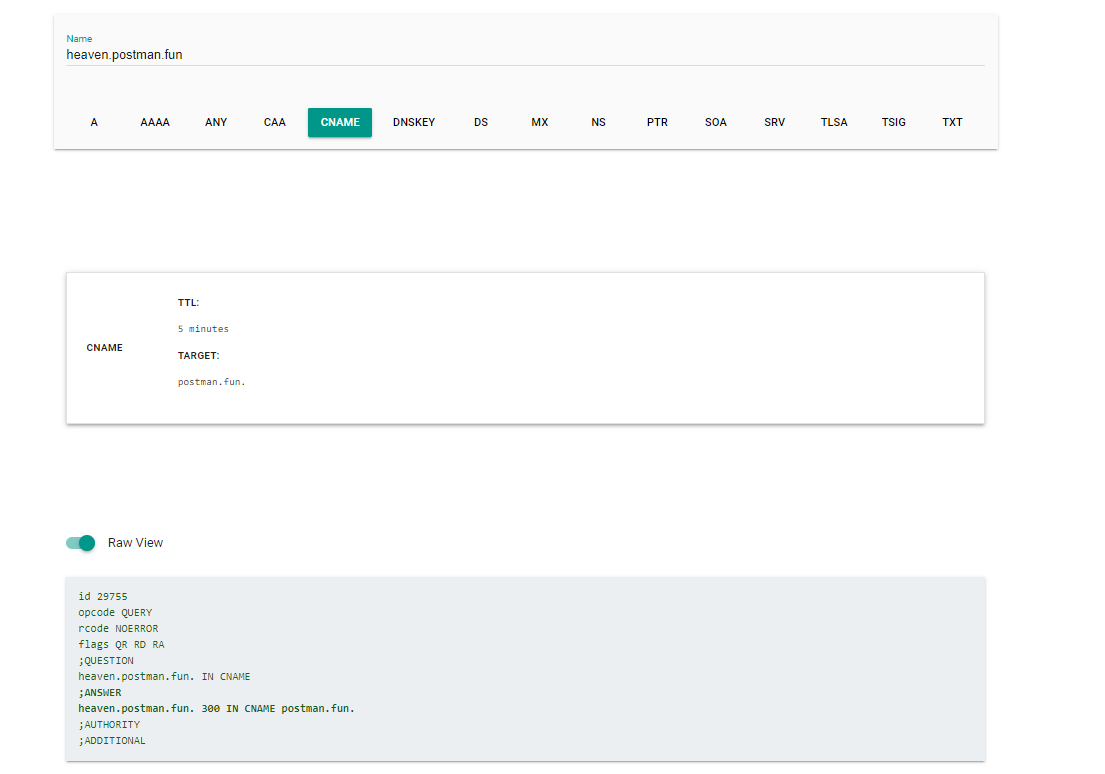Click the 'rcode NOERROR' raw line
The width and height of the screenshot is (1105, 774).
(118, 628)
